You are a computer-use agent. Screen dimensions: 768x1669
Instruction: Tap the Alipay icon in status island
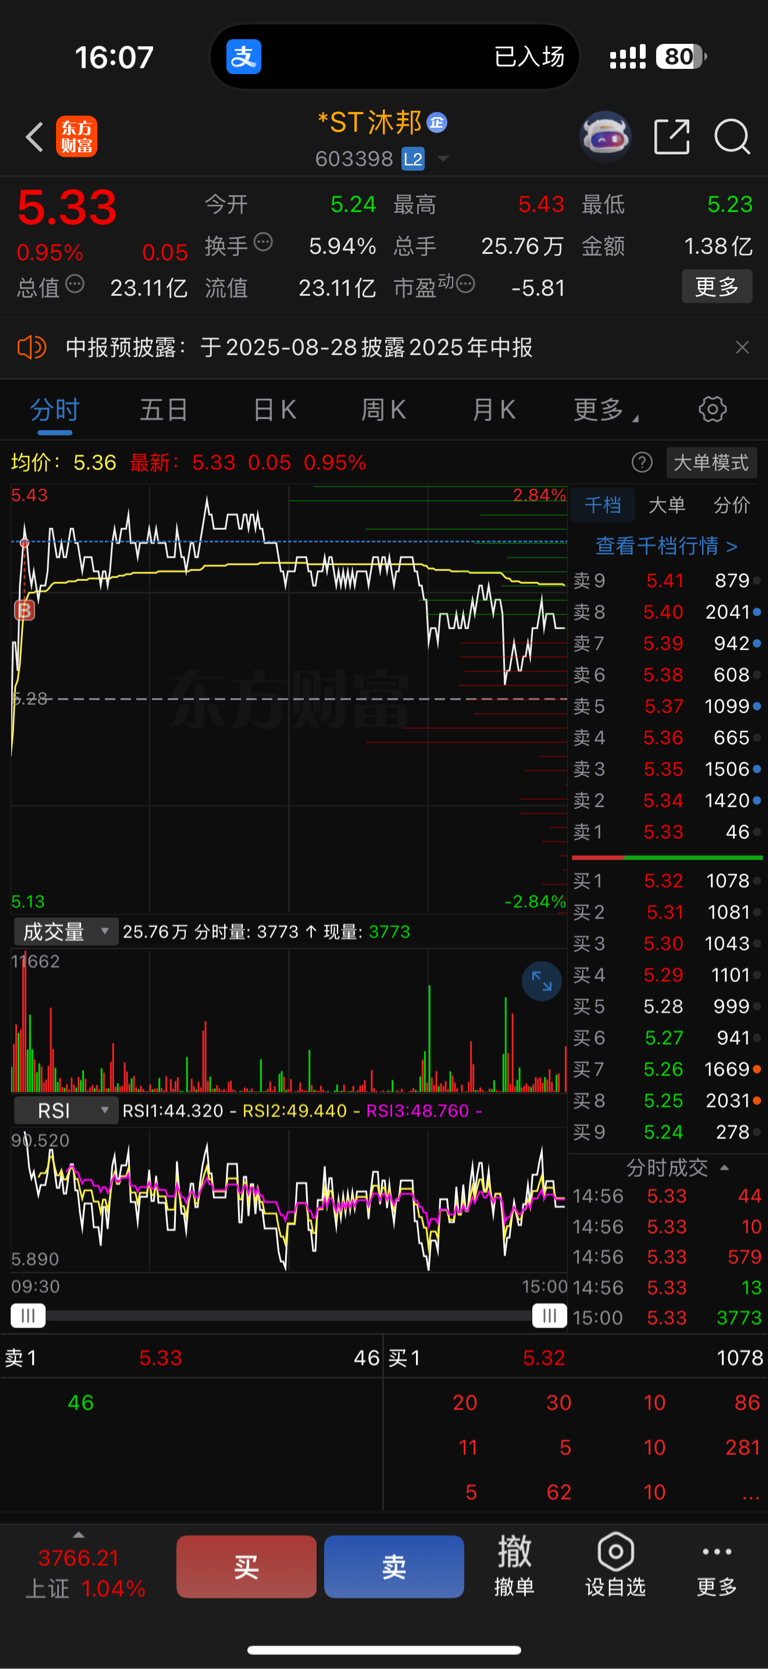tap(244, 56)
